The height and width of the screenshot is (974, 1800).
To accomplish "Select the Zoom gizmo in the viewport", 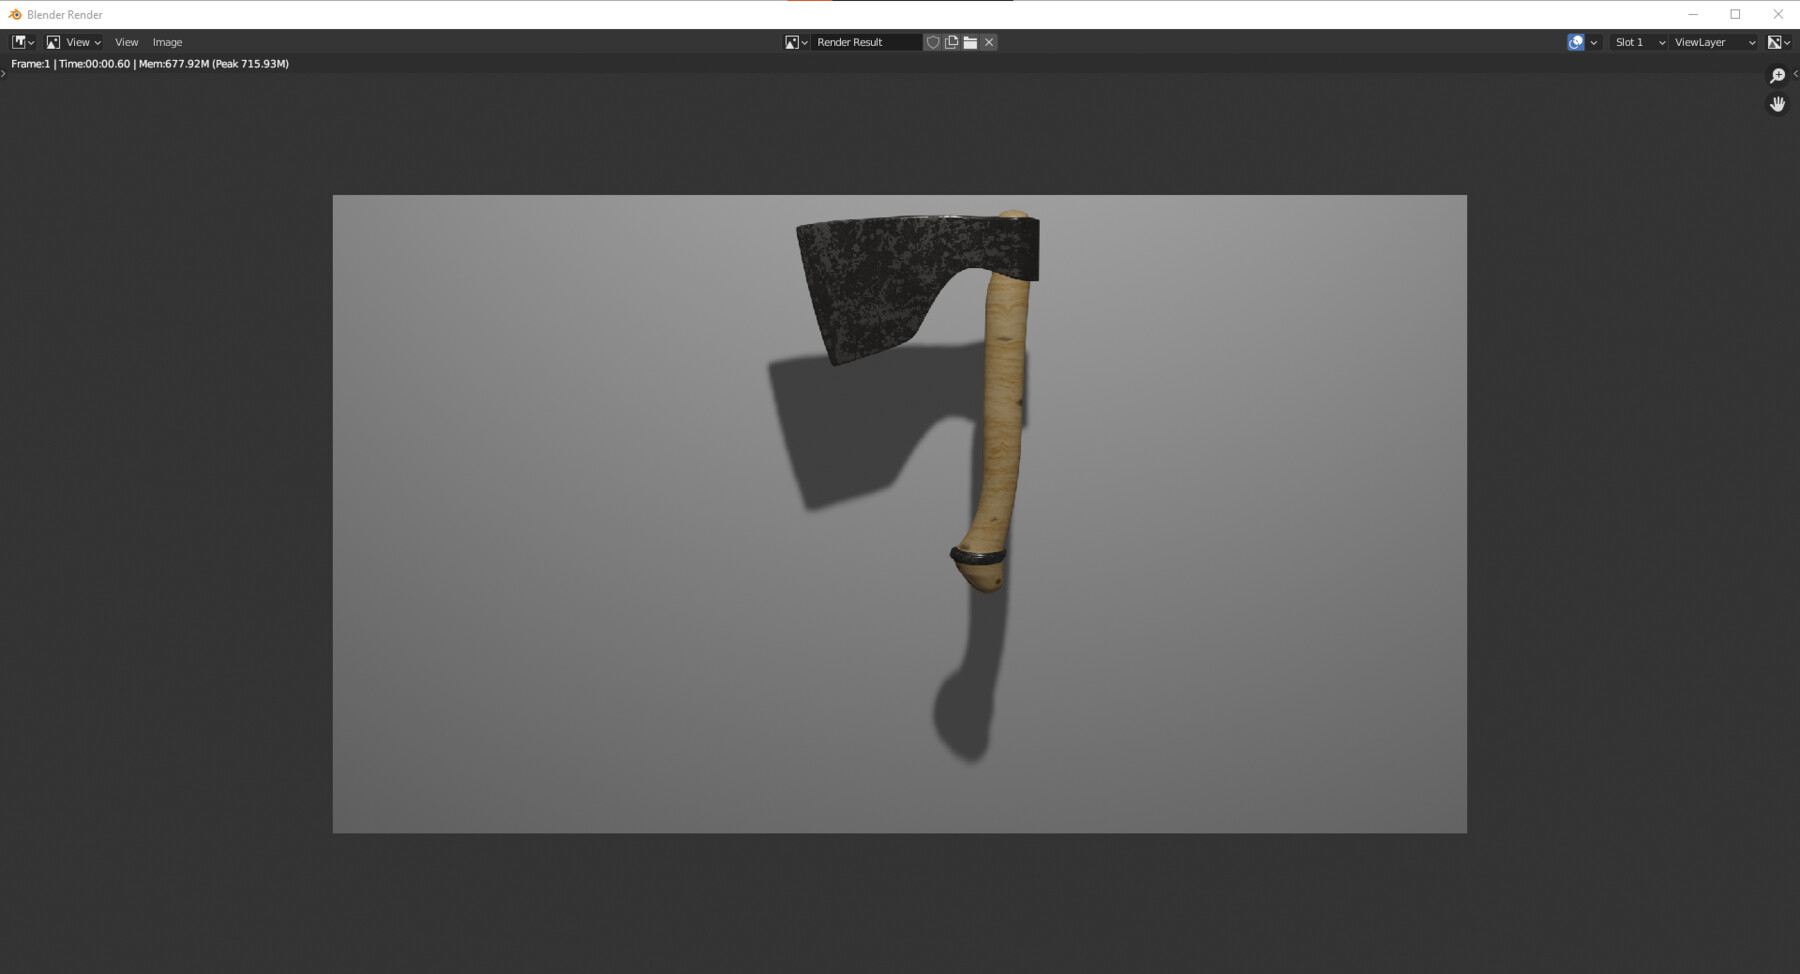I will [1779, 75].
